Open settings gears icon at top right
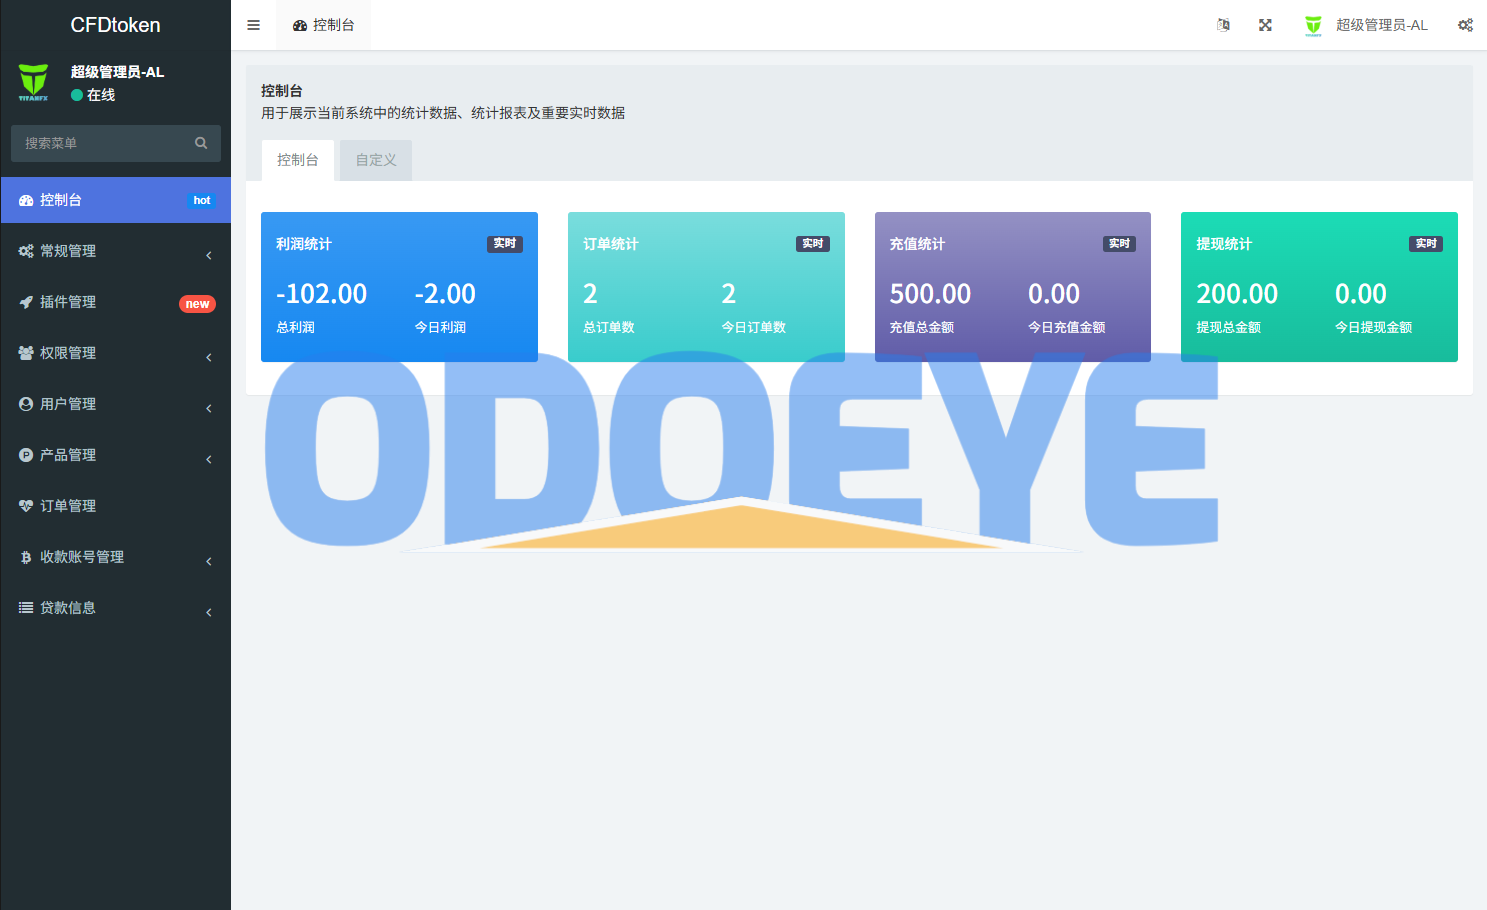The image size is (1487, 910). pyautogui.click(x=1465, y=25)
